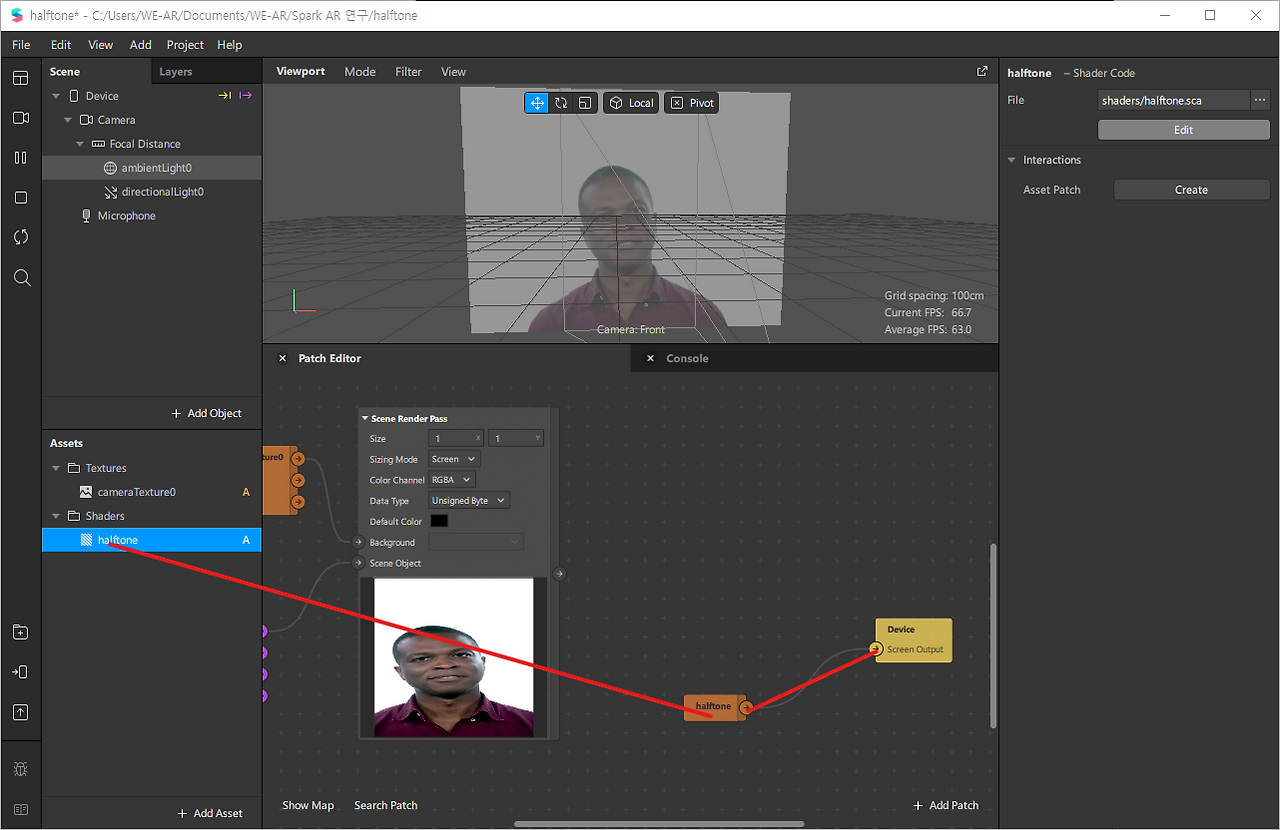Open the Edit menu in the menu bar
The width and height of the screenshot is (1280, 830).
tap(61, 45)
